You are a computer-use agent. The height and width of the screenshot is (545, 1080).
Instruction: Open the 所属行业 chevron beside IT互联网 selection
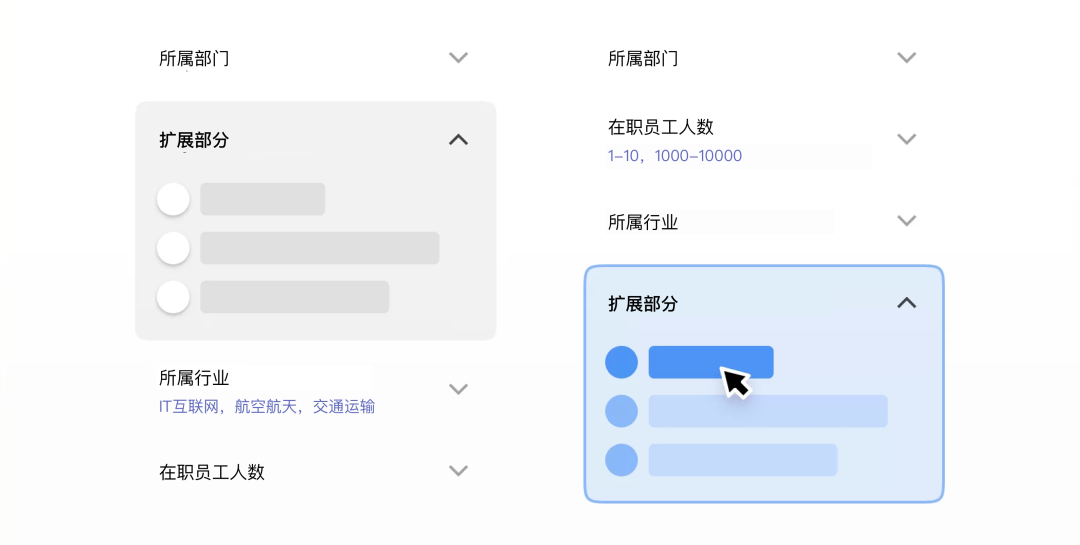click(458, 389)
